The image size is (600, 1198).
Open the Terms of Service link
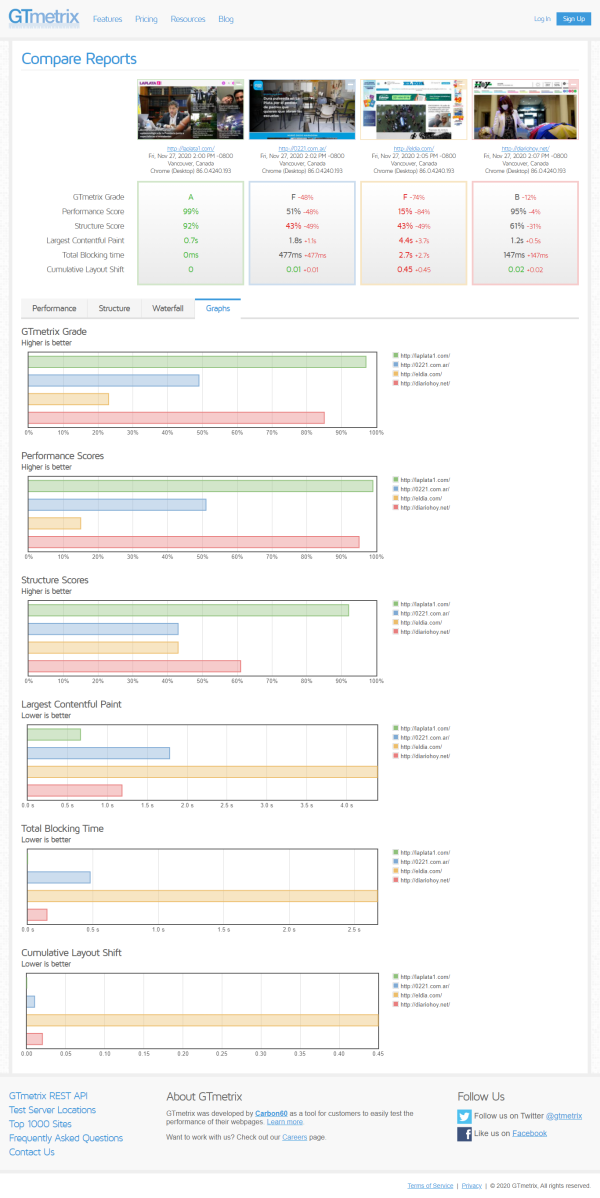[x=430, y=1185]
